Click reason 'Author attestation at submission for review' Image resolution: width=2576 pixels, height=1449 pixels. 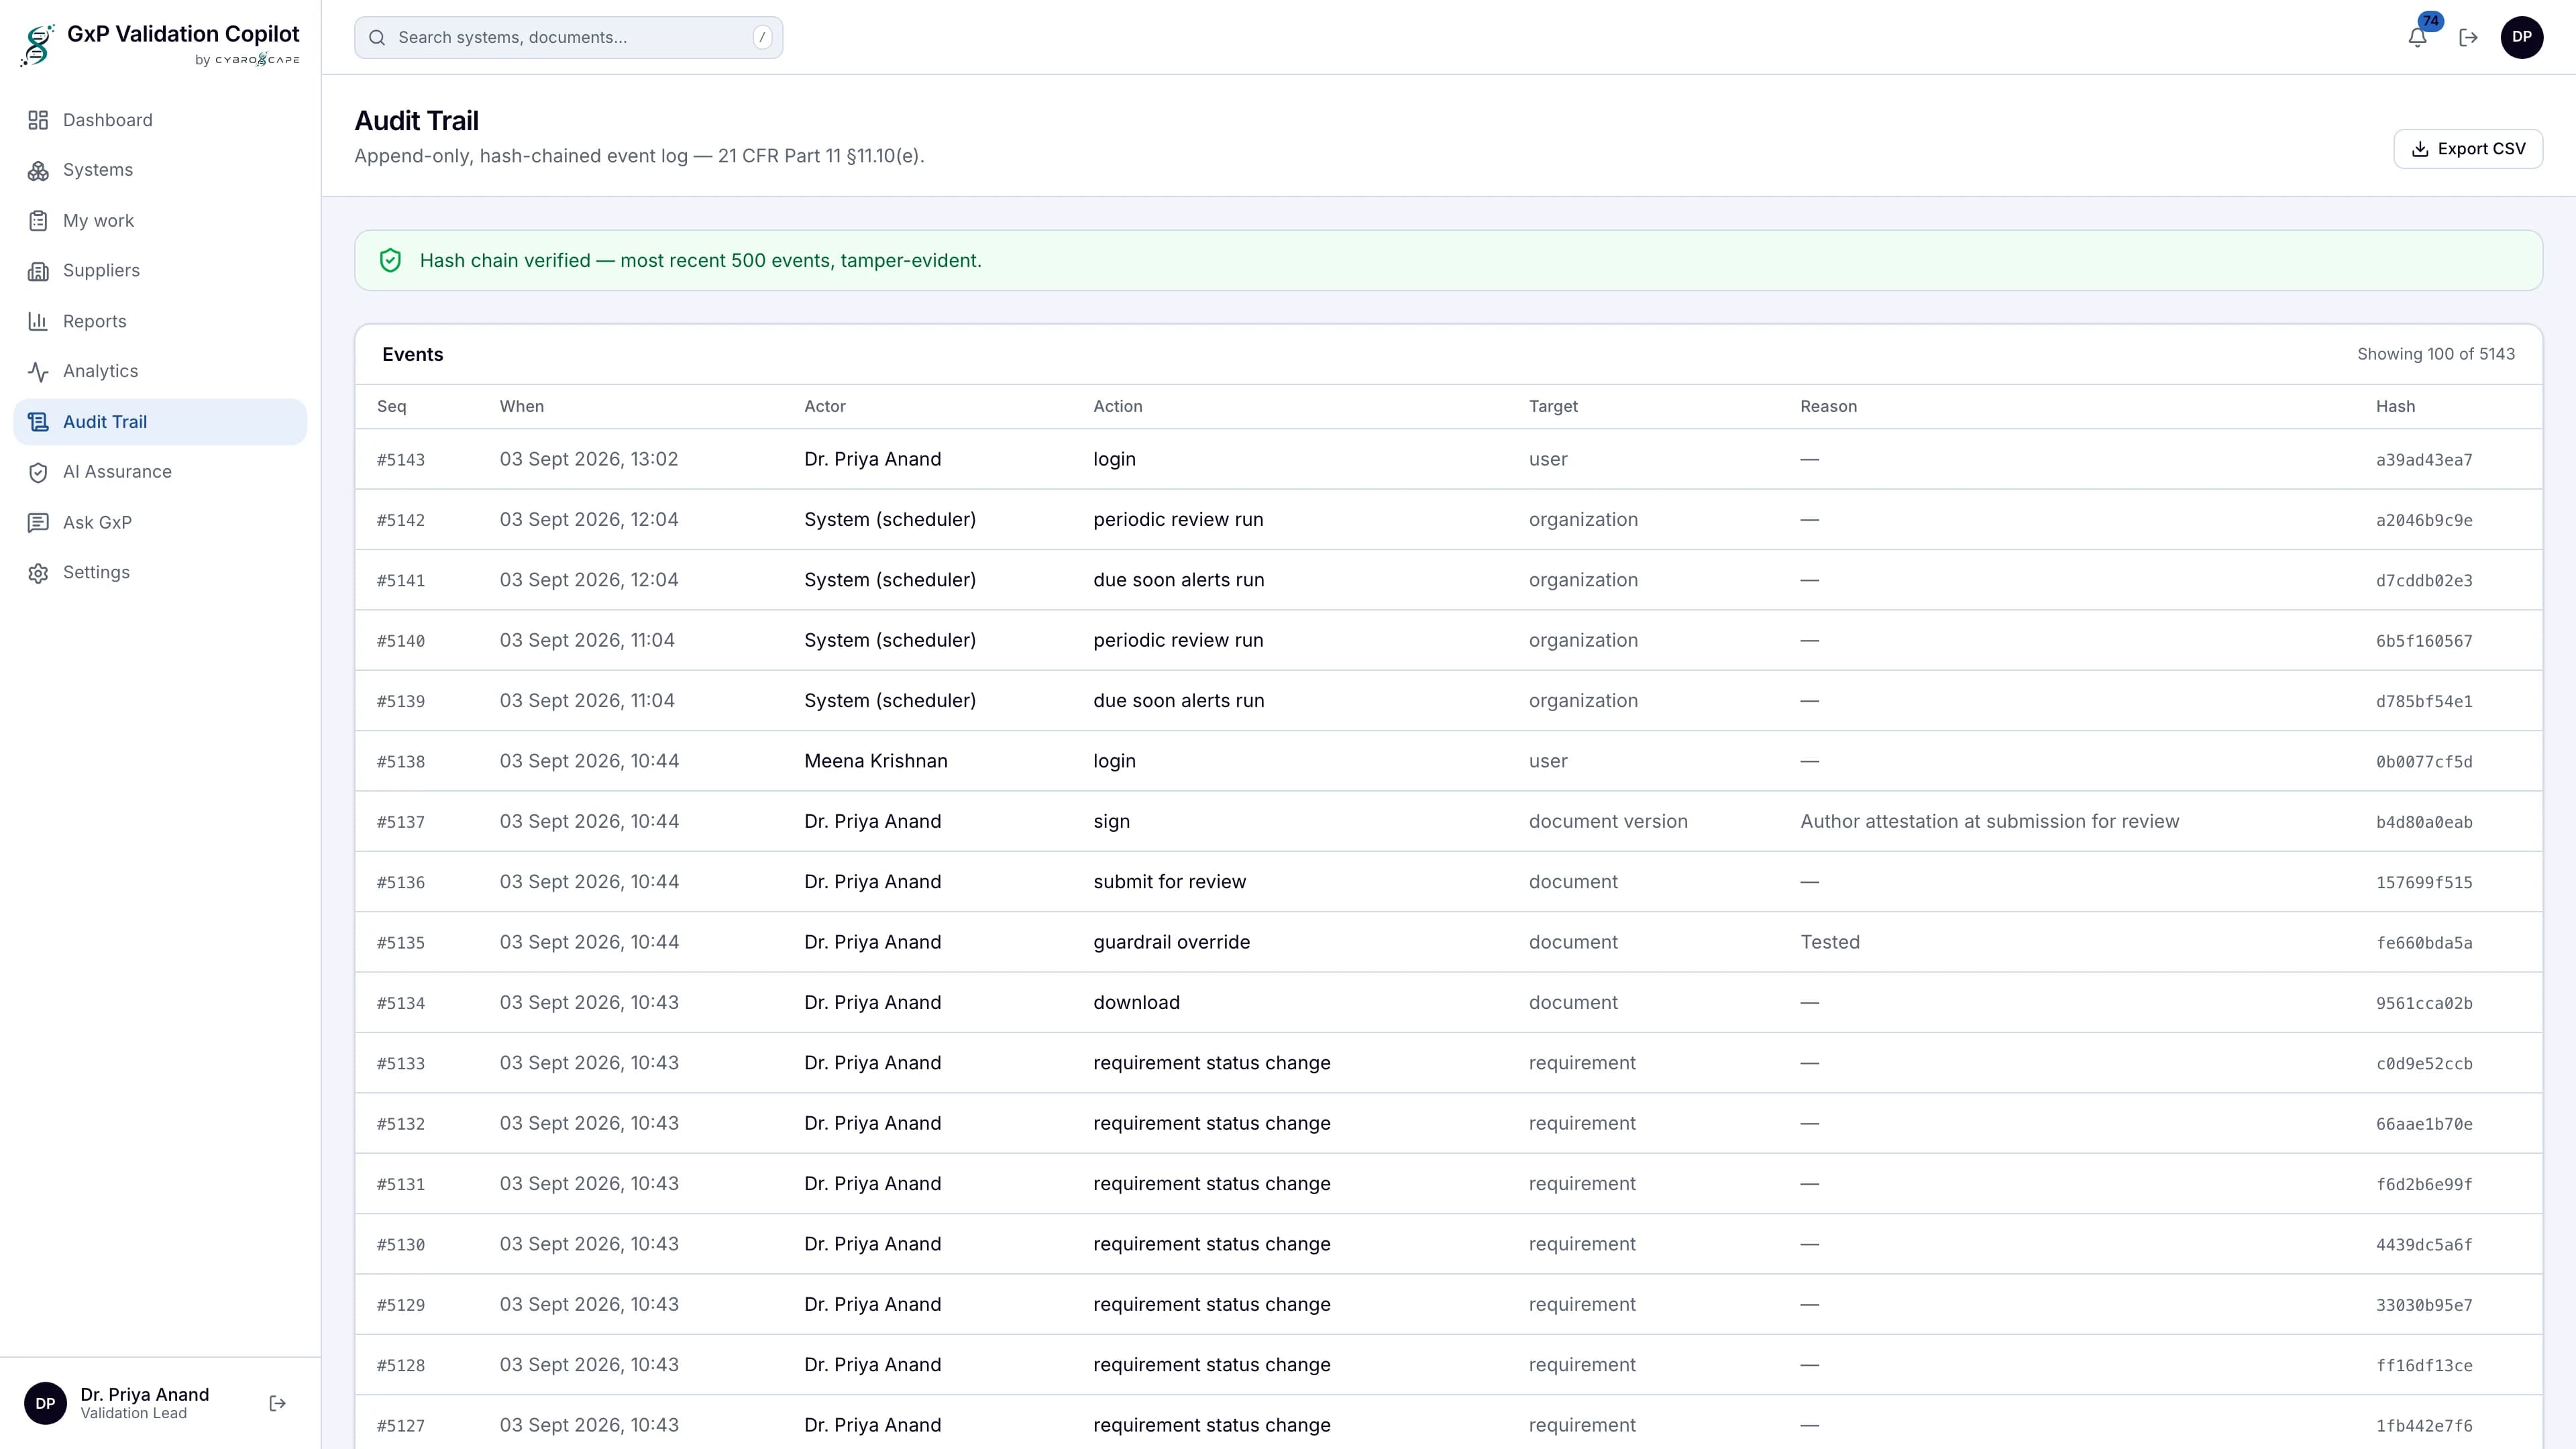(1989, 821)
